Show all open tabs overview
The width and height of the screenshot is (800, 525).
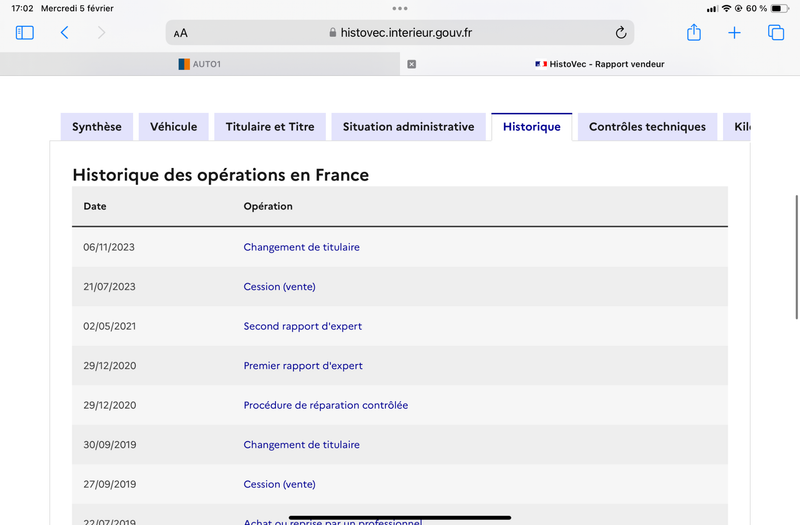point(776,33)
